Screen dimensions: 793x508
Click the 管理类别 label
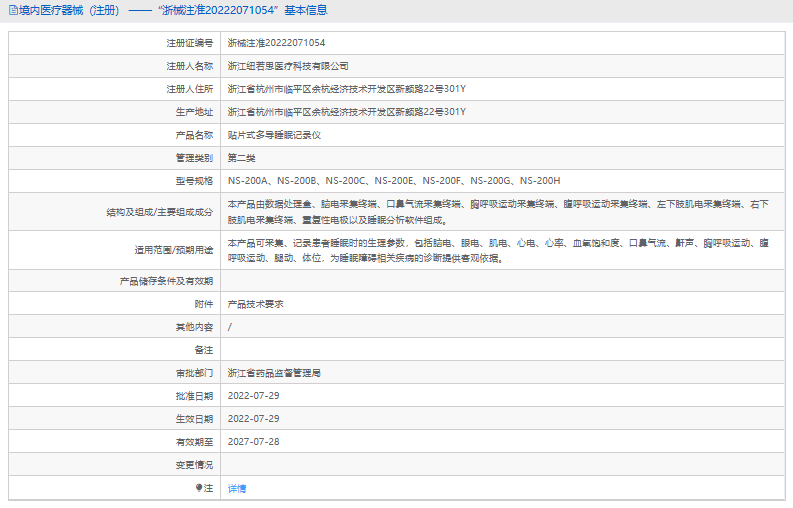tap(194, 158)
